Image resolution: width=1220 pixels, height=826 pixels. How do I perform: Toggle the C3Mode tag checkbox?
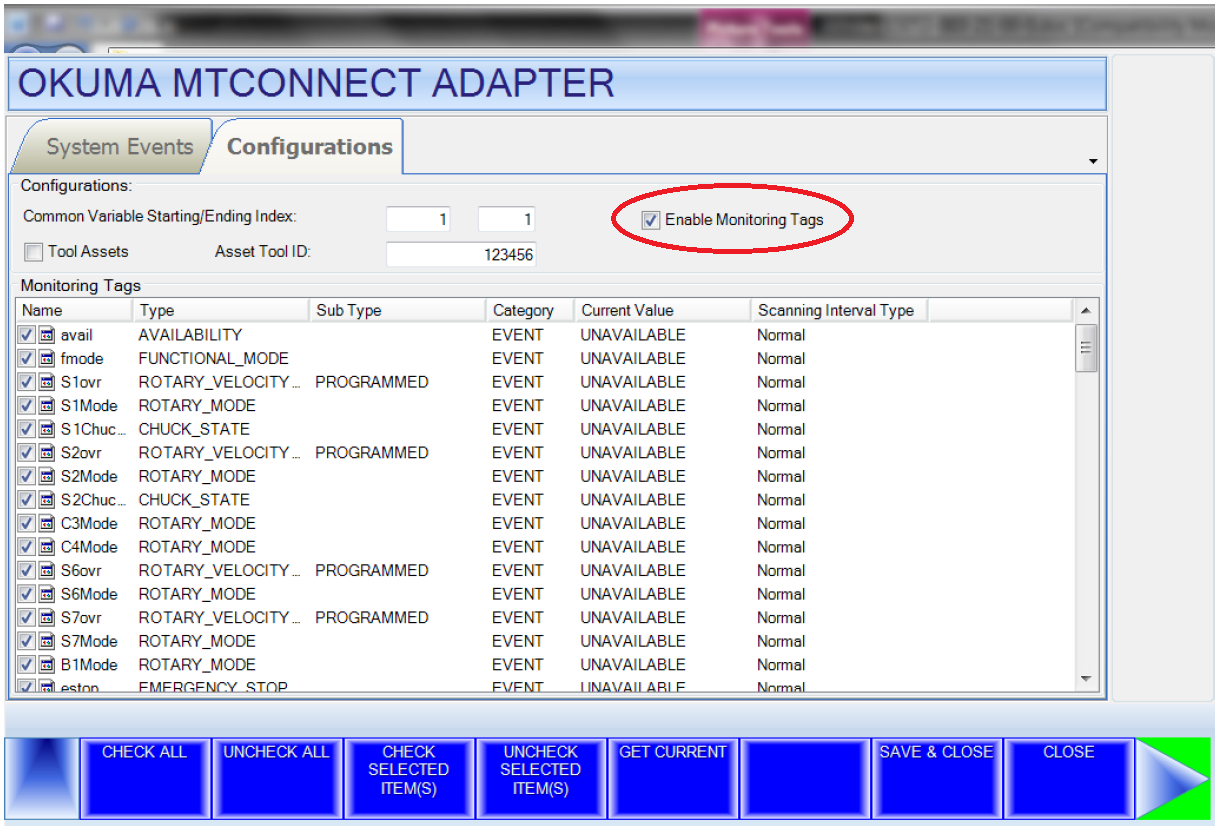(x=26, y=523)
